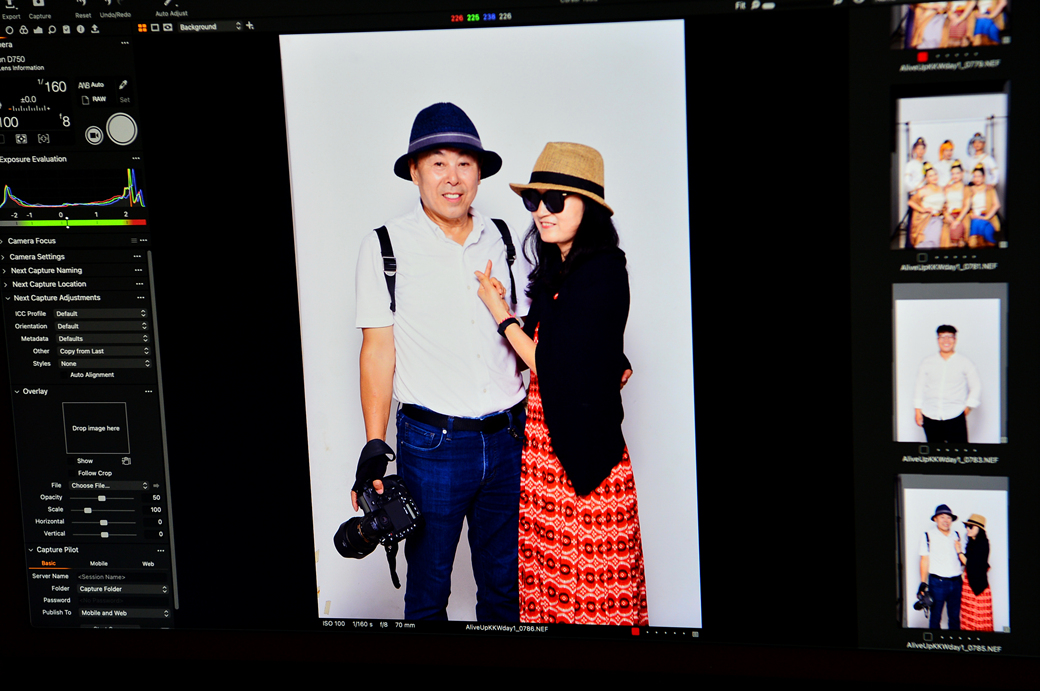Collapse the Next Capture Adjustments section

[8, 298]
